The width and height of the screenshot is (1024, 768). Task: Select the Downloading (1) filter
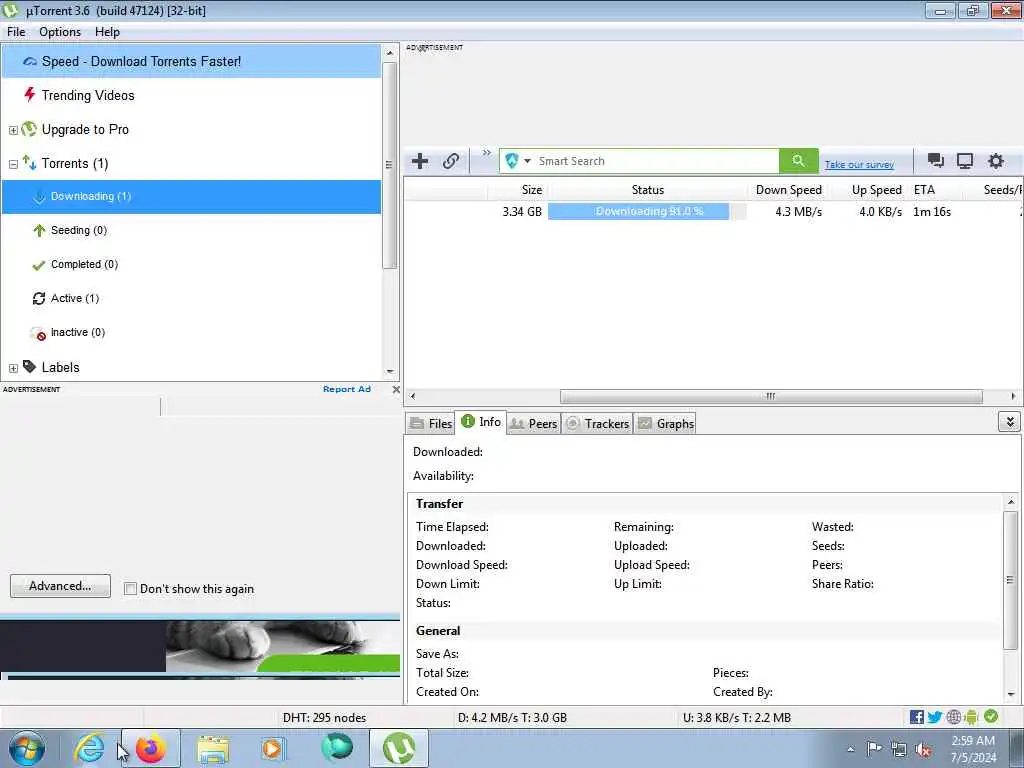click(x=191, y=197)
